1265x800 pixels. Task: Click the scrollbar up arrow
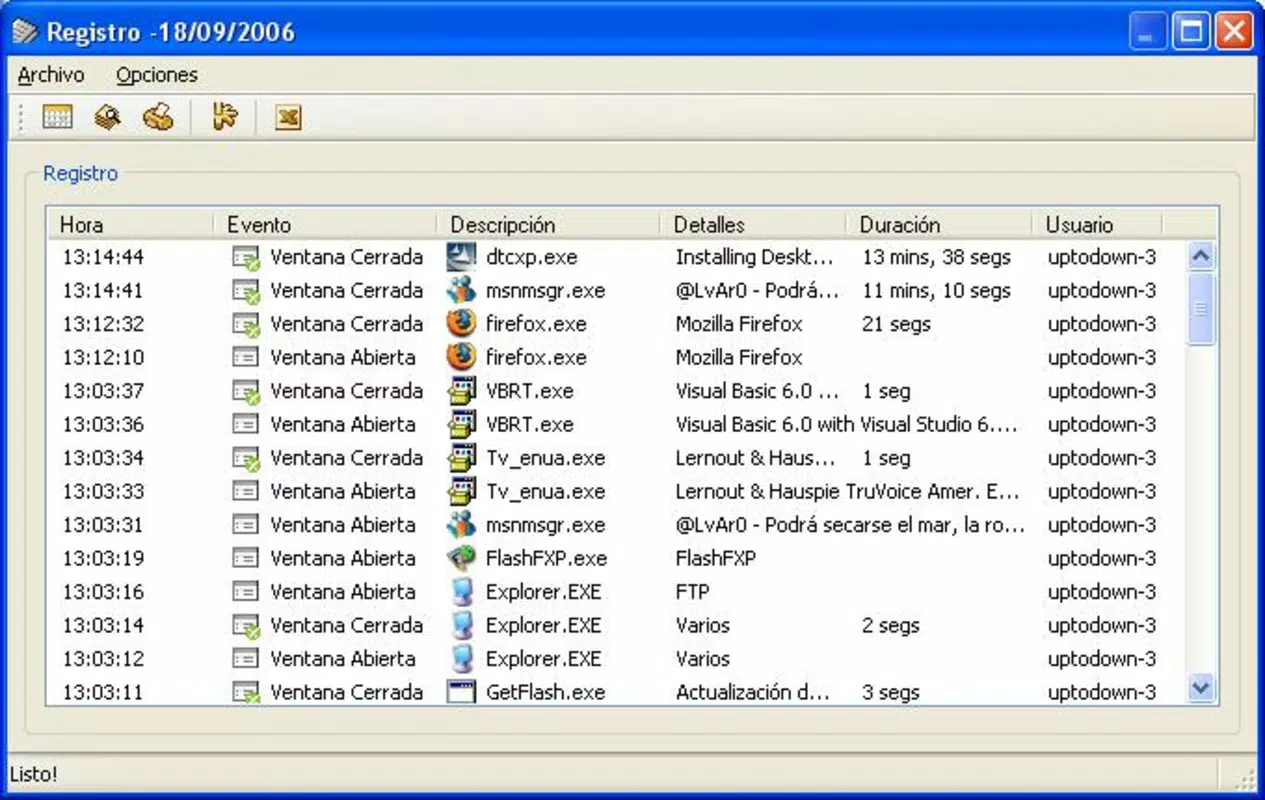(1202, 256)
